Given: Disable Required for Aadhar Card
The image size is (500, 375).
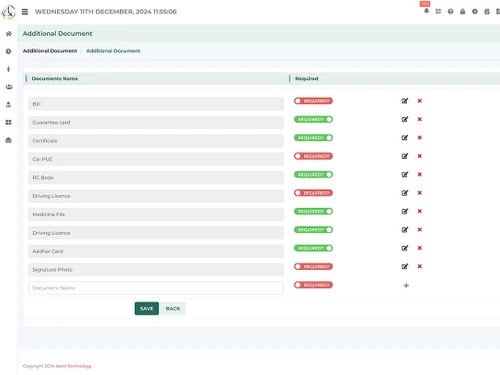Looking at the screenshot, I should (x=313, y=248).
